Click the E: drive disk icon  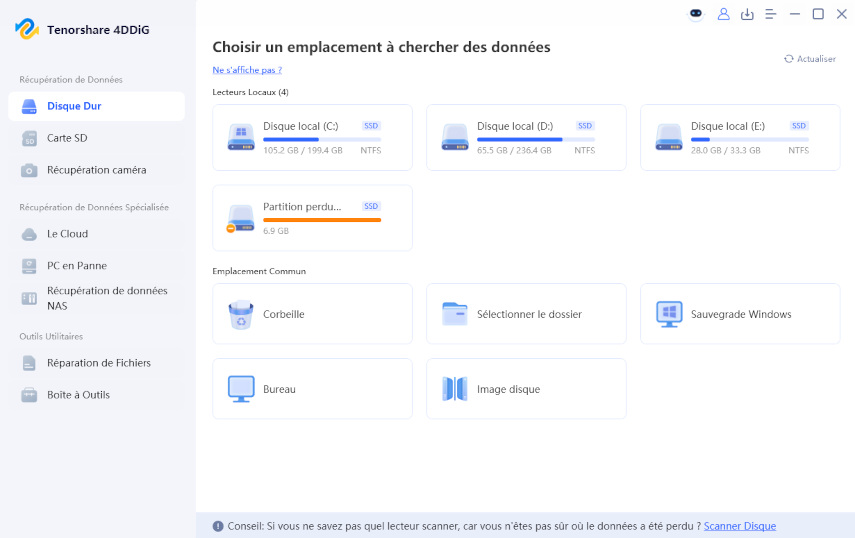[x=669, y=137]
